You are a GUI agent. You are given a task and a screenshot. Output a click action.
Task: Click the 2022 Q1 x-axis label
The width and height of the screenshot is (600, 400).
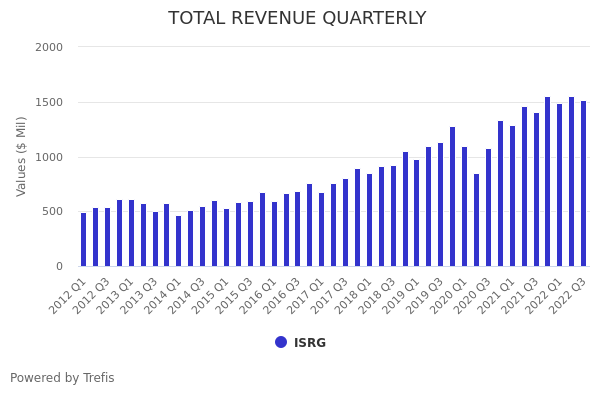pos(543,296)
